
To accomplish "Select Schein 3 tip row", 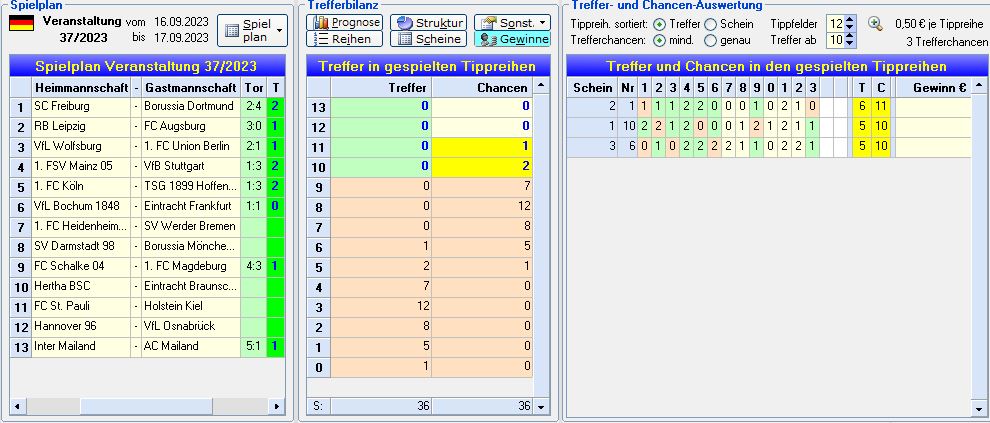I will [768, 147].
